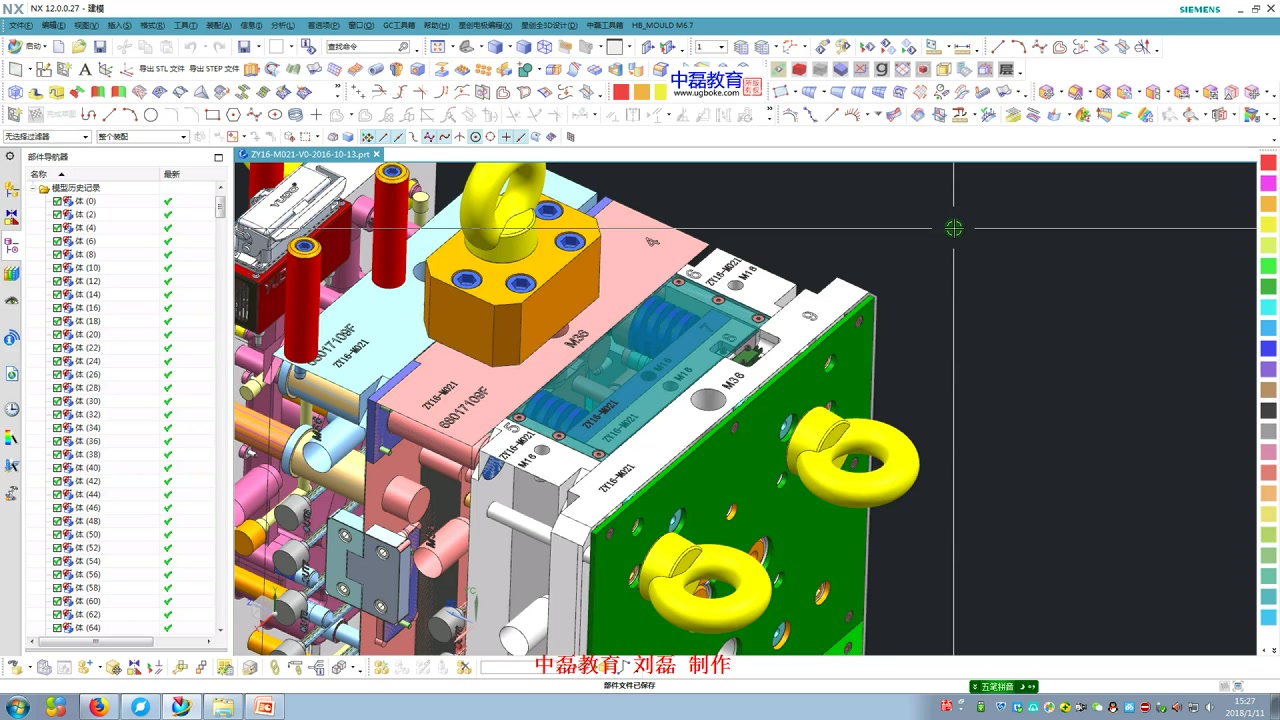This screenshot has height=720, width=1280.
Task: Open the Windows Start button
Action: (18, 707)
